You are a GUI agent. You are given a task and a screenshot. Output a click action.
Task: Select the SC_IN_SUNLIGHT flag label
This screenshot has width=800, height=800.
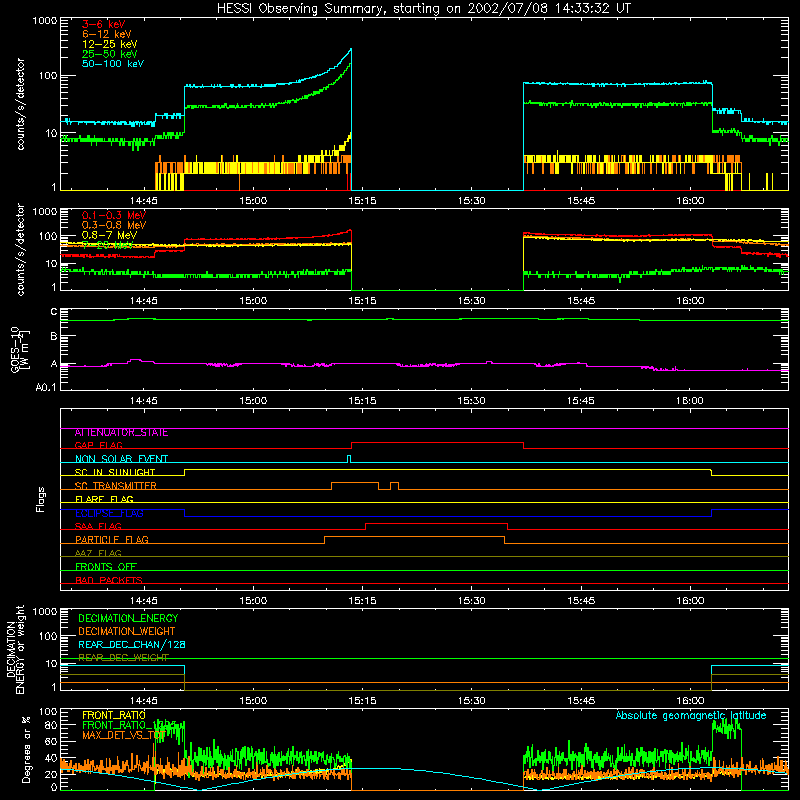click(115, 472)
